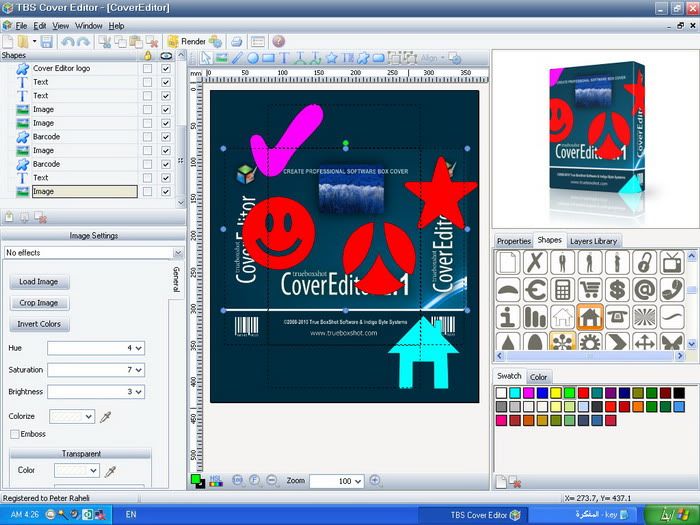Select the insert image tool
This screenshot has height=525, width=700.
click(x=221, y=58)
